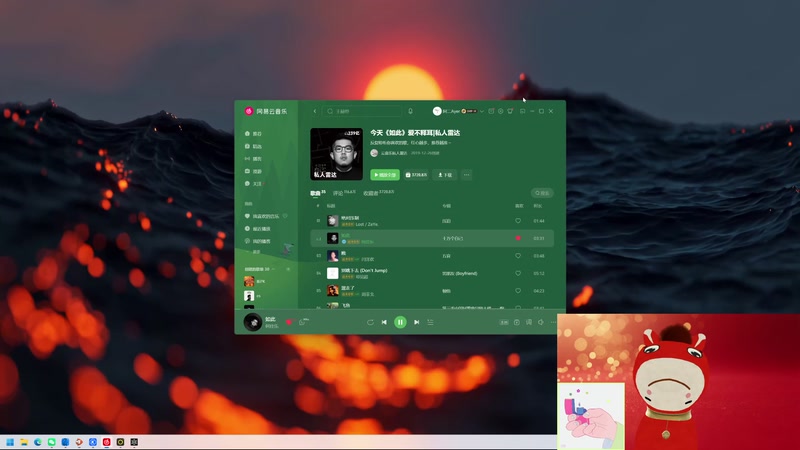Open the 关注 following item in the sidebar
Viewport: 800px width, 450px height.
[253, 184]
